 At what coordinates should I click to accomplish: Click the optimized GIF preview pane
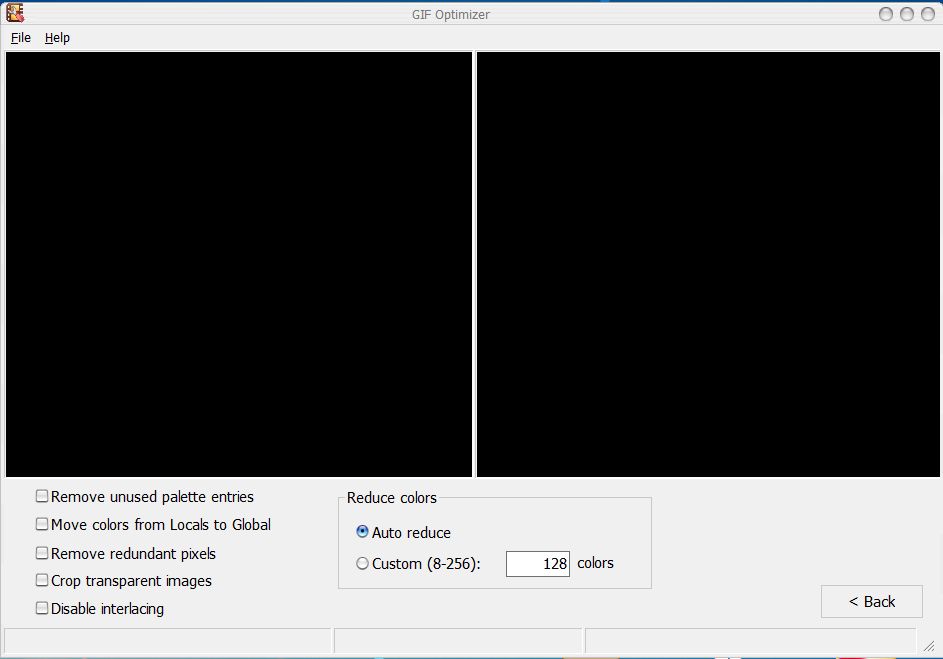708,263
